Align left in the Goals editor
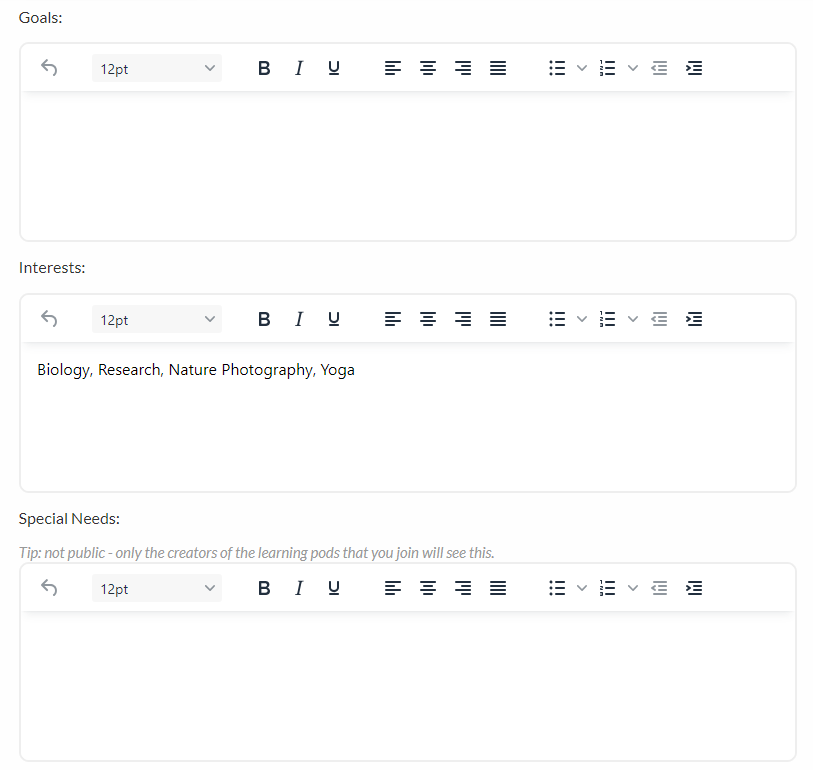The image size is (813, 770). (393, 68)
